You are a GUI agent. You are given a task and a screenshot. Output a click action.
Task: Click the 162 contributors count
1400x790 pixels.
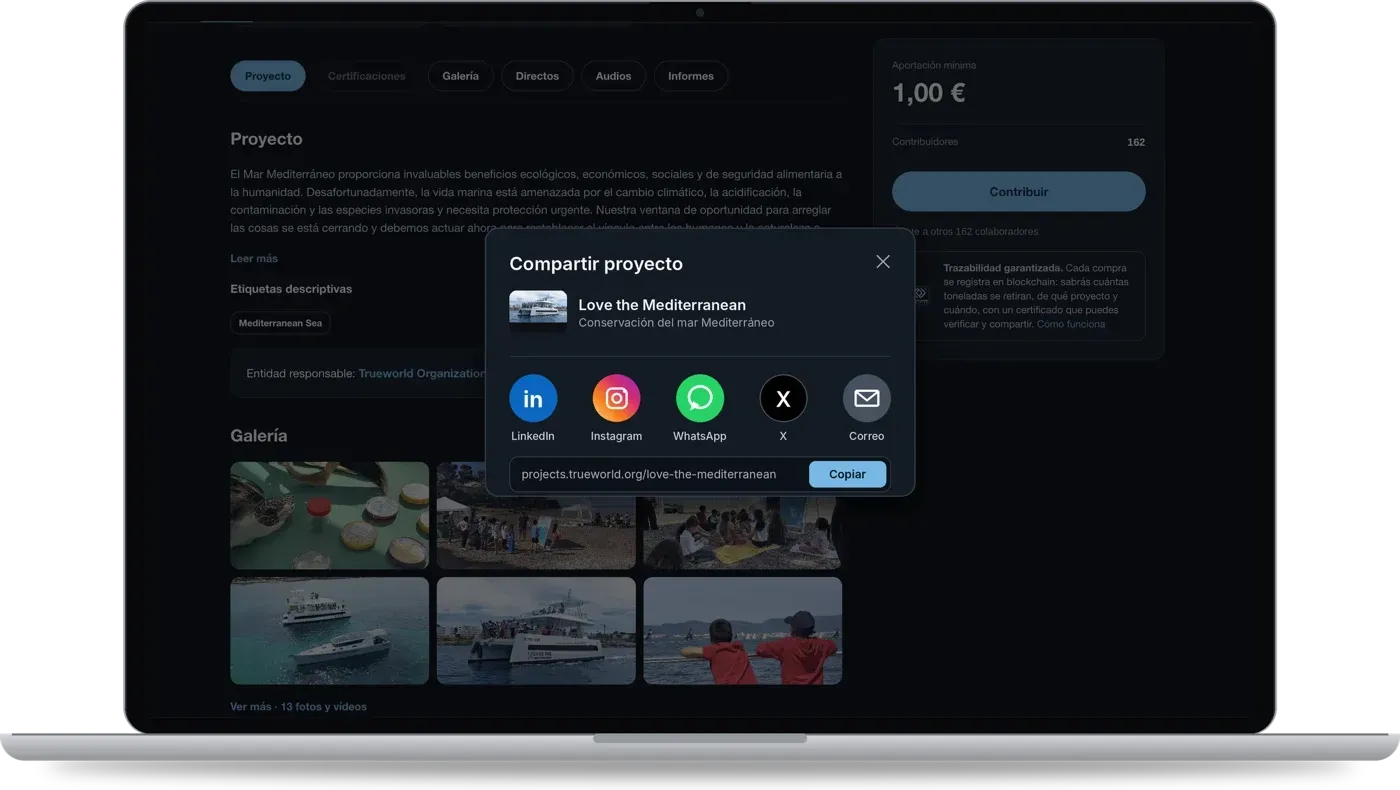pyautogui.click(x=1136, y=142)
